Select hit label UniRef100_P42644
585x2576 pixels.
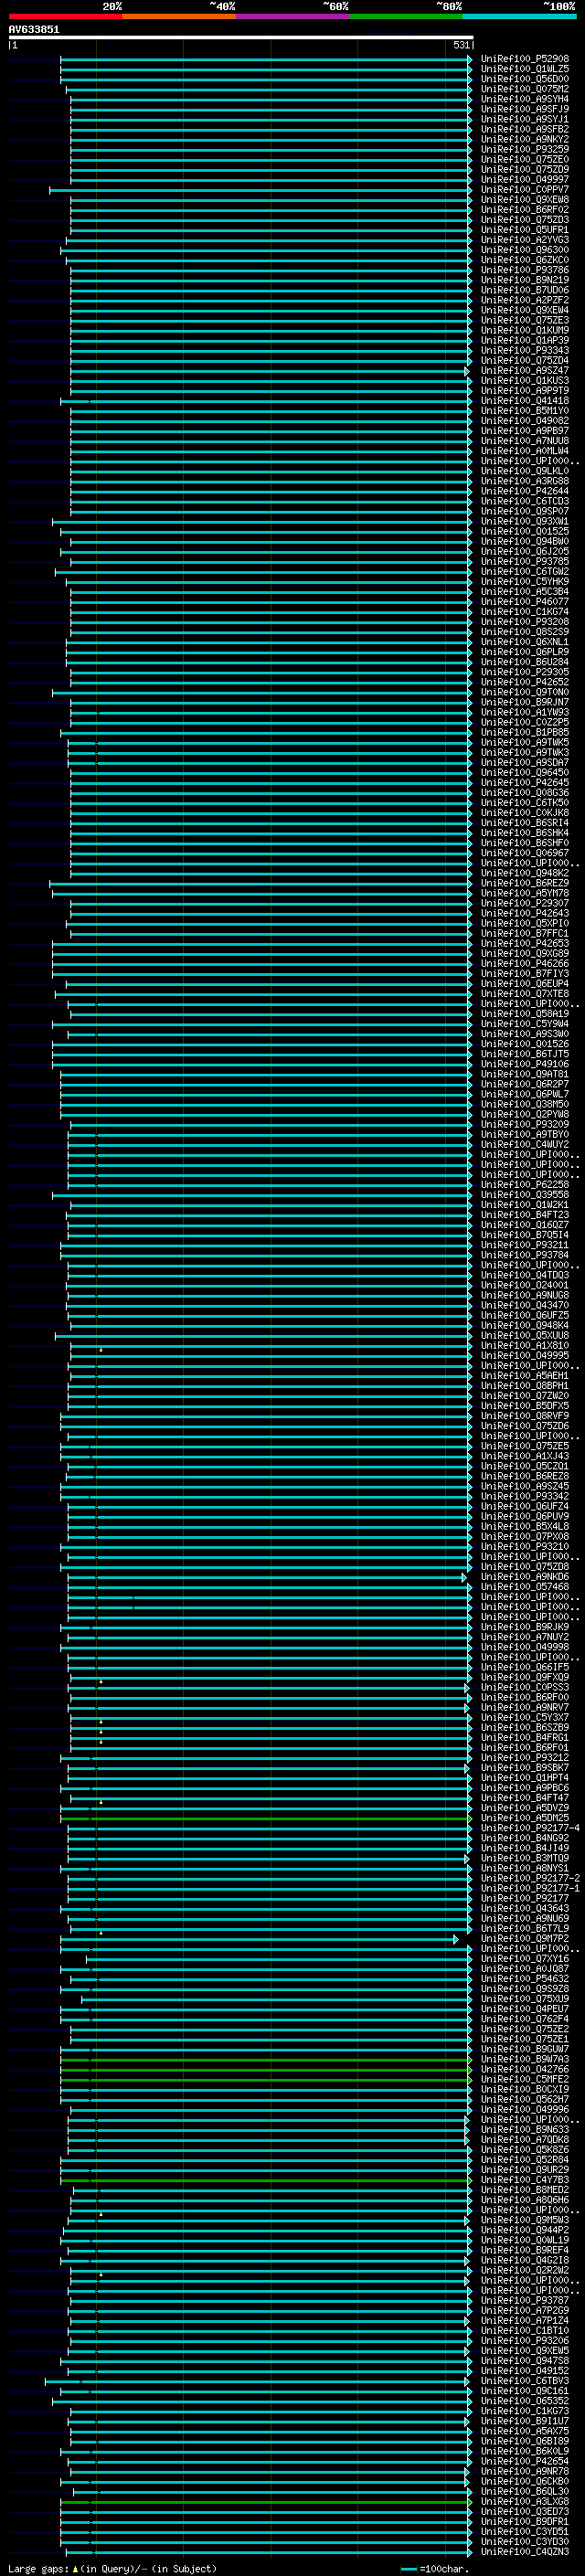[x=525, y=491]
